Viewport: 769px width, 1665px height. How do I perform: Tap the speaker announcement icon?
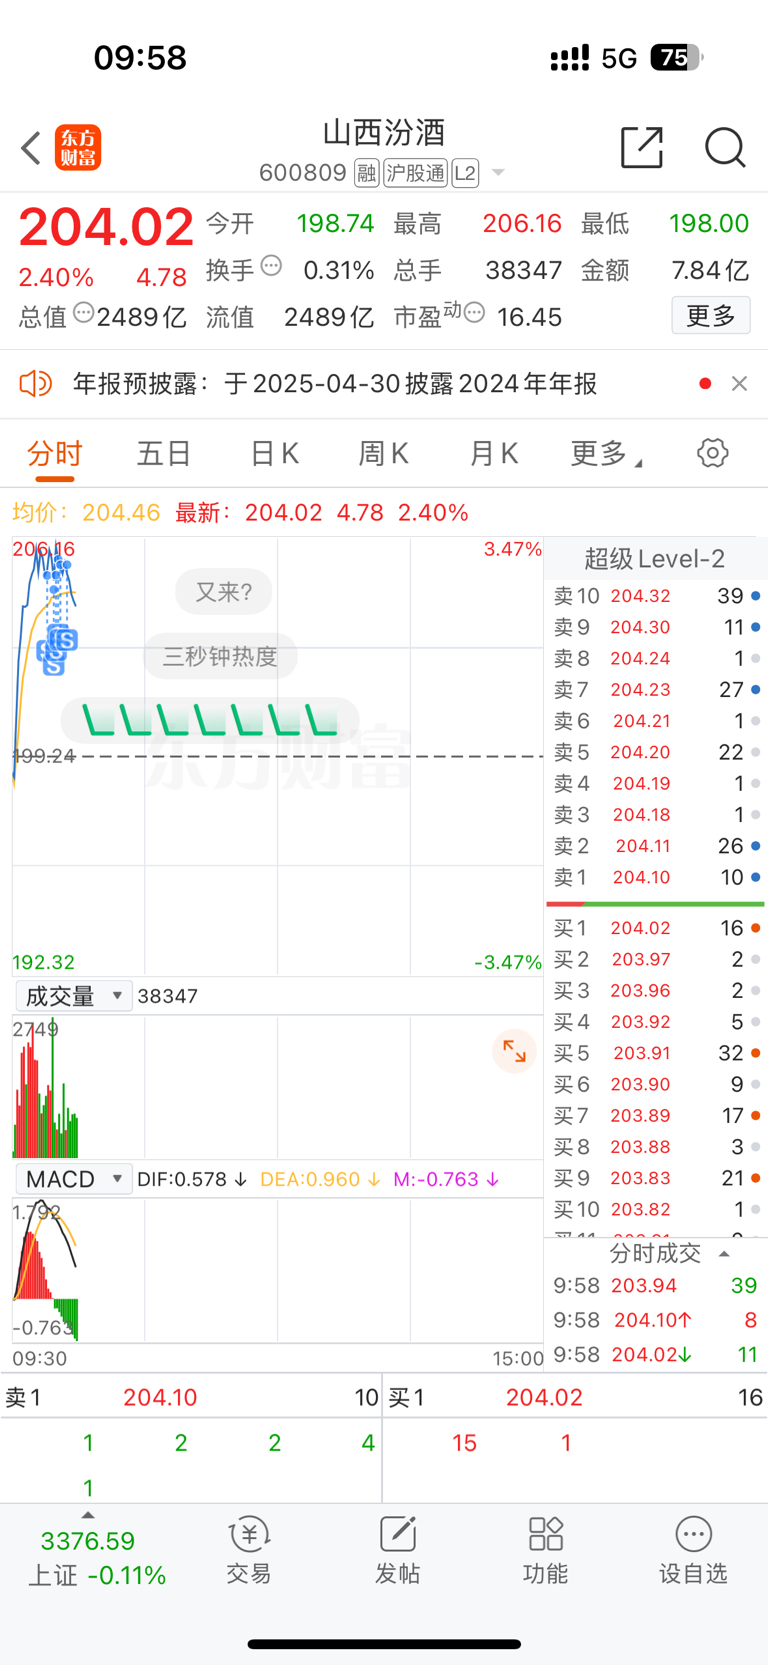(35, 384)
